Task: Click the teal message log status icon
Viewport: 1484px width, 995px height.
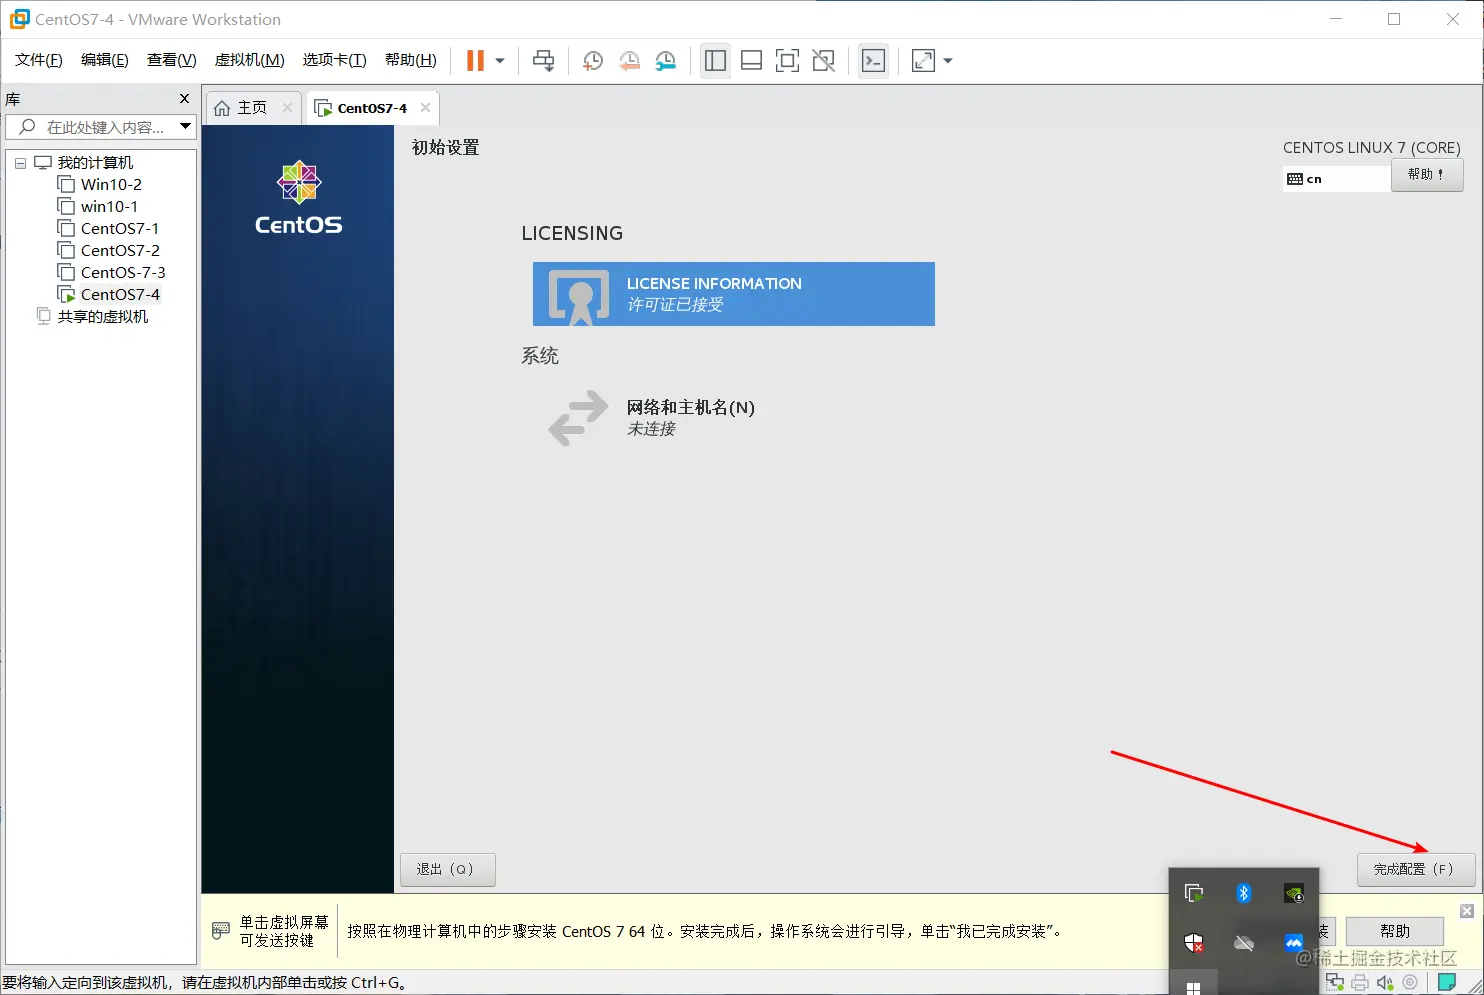Action: pyautogui.click(x=1446, y=983)
